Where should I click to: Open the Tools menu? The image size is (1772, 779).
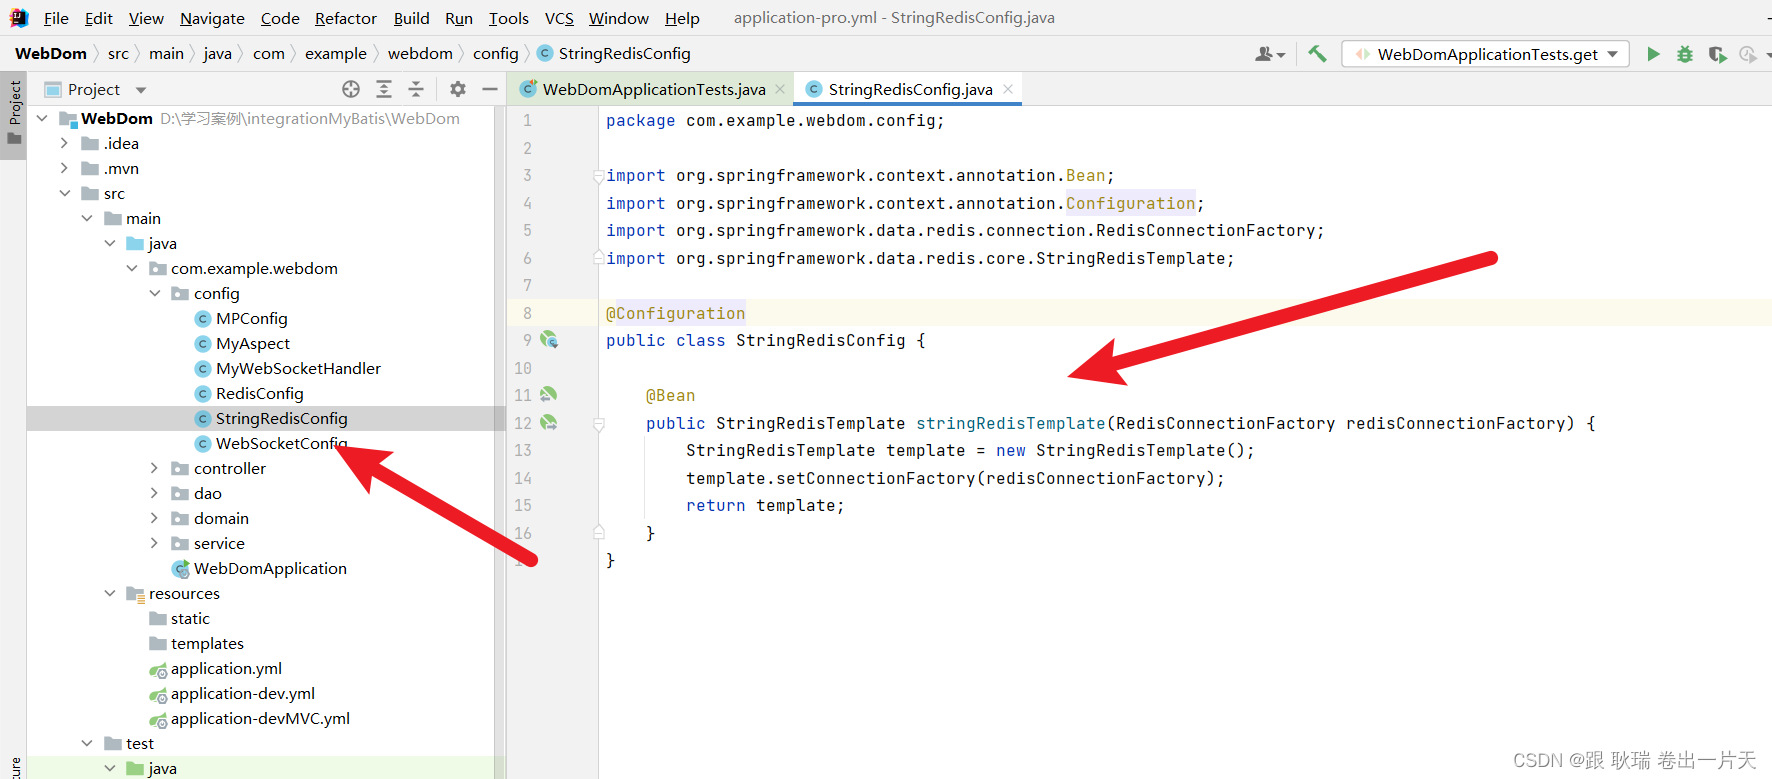tap(508, 18)
